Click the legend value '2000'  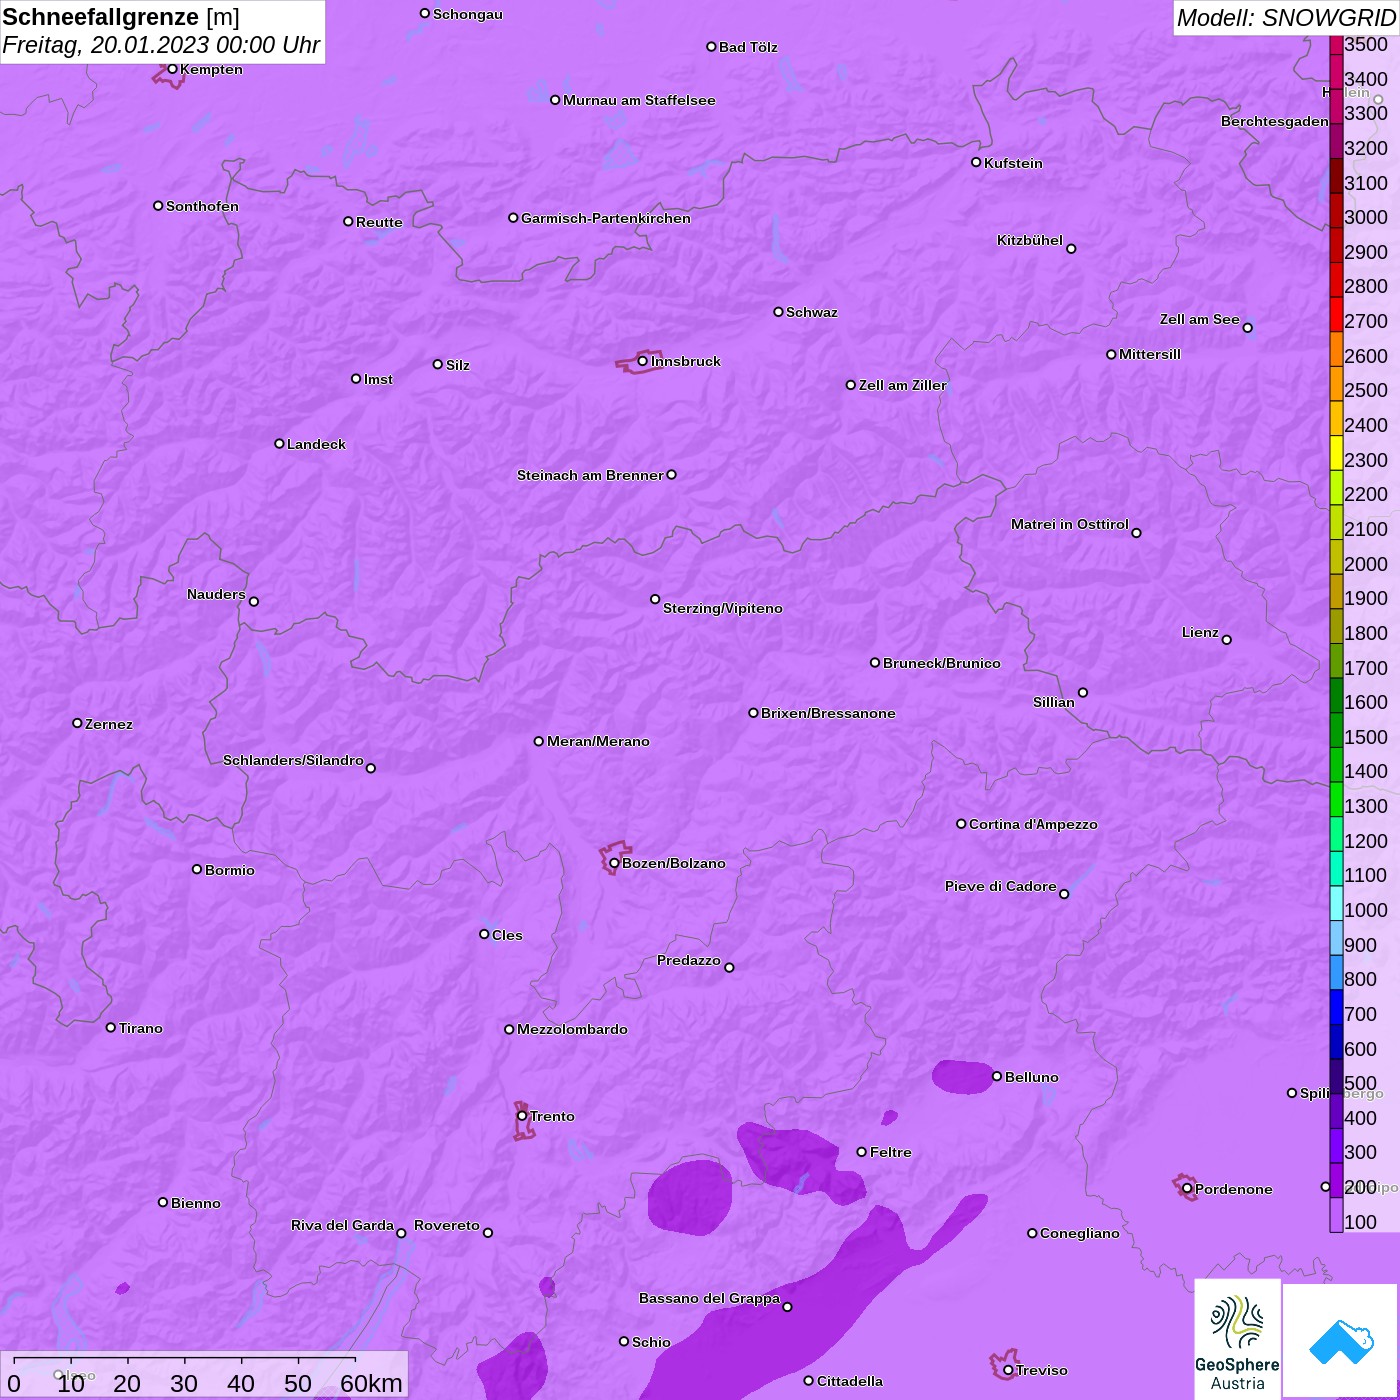[x=1366, y=563]
